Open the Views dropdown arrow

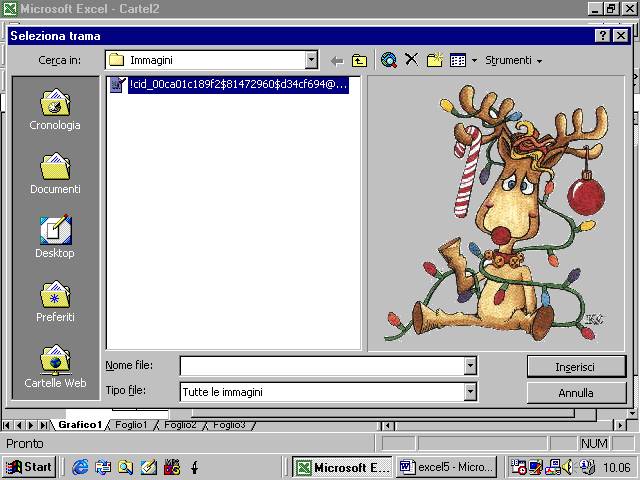[474, 61]
